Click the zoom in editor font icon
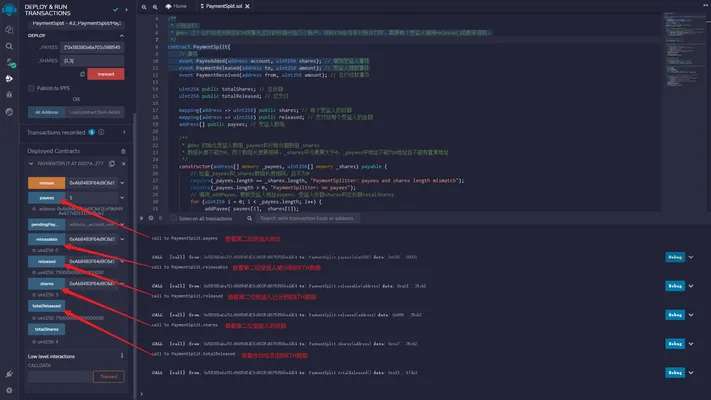711x400 pixels. [155, 7]
